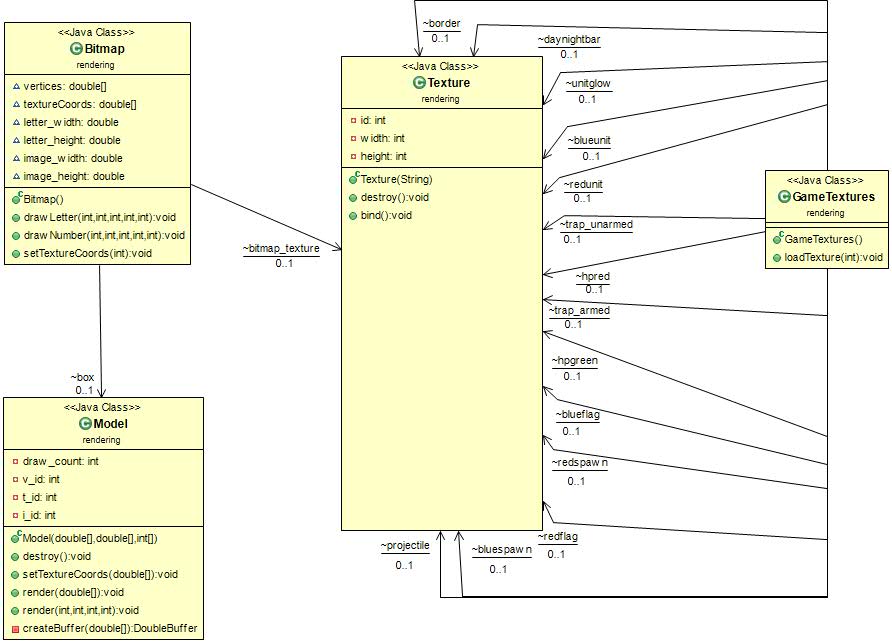Click the bitmap_texture association label
Viewport: 892px width, 643px height.
point(281,248)
